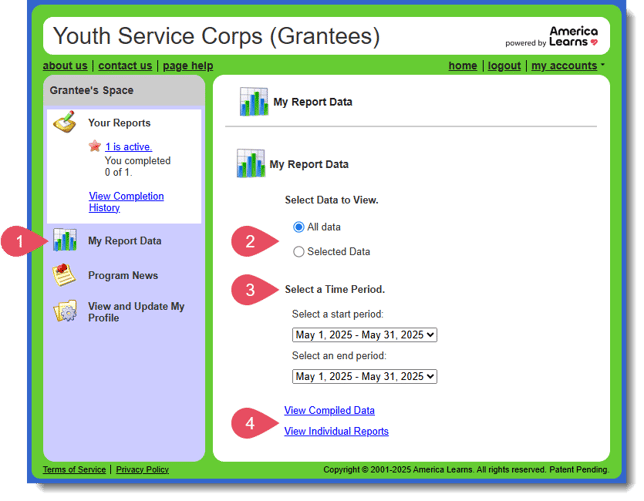Open the Privacy Policy link in footer
This screenshot has height=501, width=644.
(x=142, y=470)
